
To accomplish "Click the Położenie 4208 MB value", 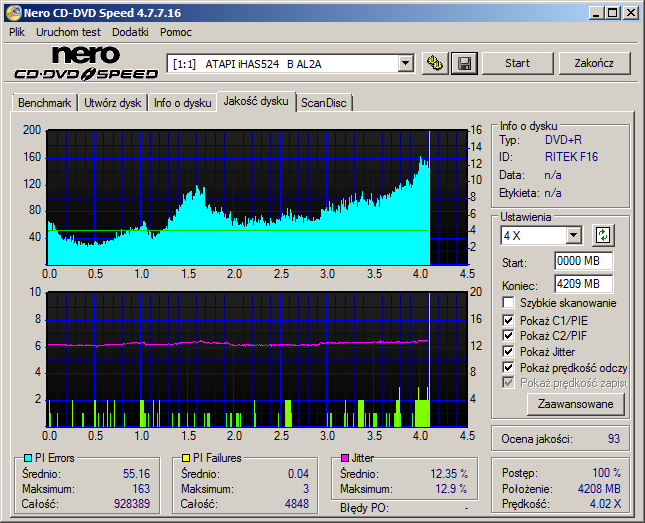I will click(599, 488).
